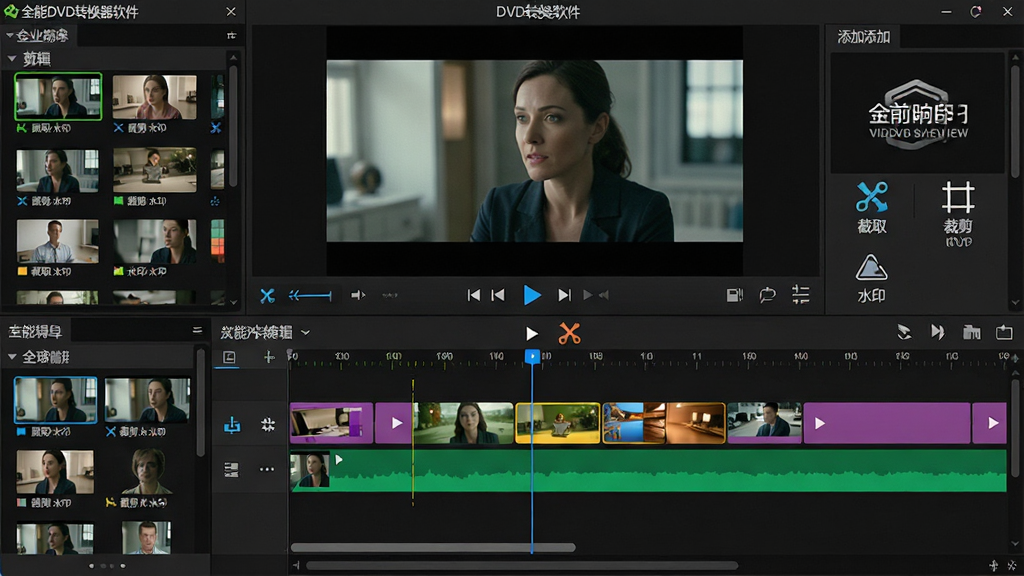This screenshot has width=1024, height=576.
Task: Click blue trim icon below preview
Action: click(267, 296)
